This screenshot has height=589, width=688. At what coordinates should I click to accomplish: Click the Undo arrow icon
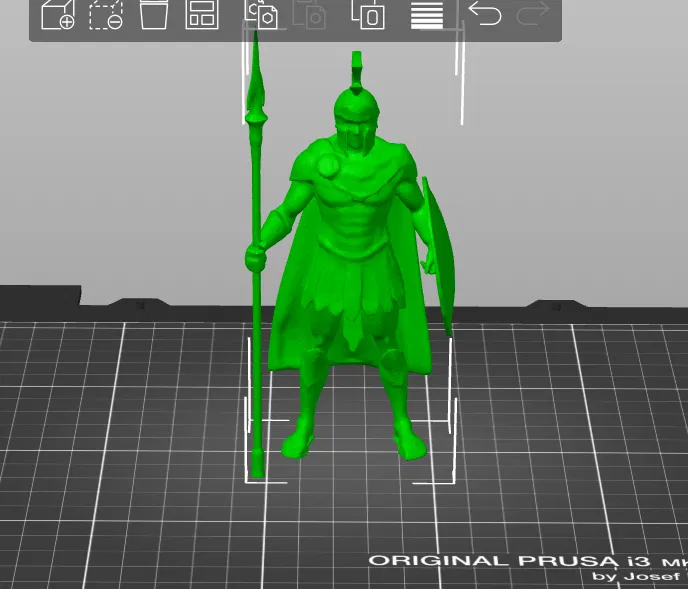click(x=485, y=13)
